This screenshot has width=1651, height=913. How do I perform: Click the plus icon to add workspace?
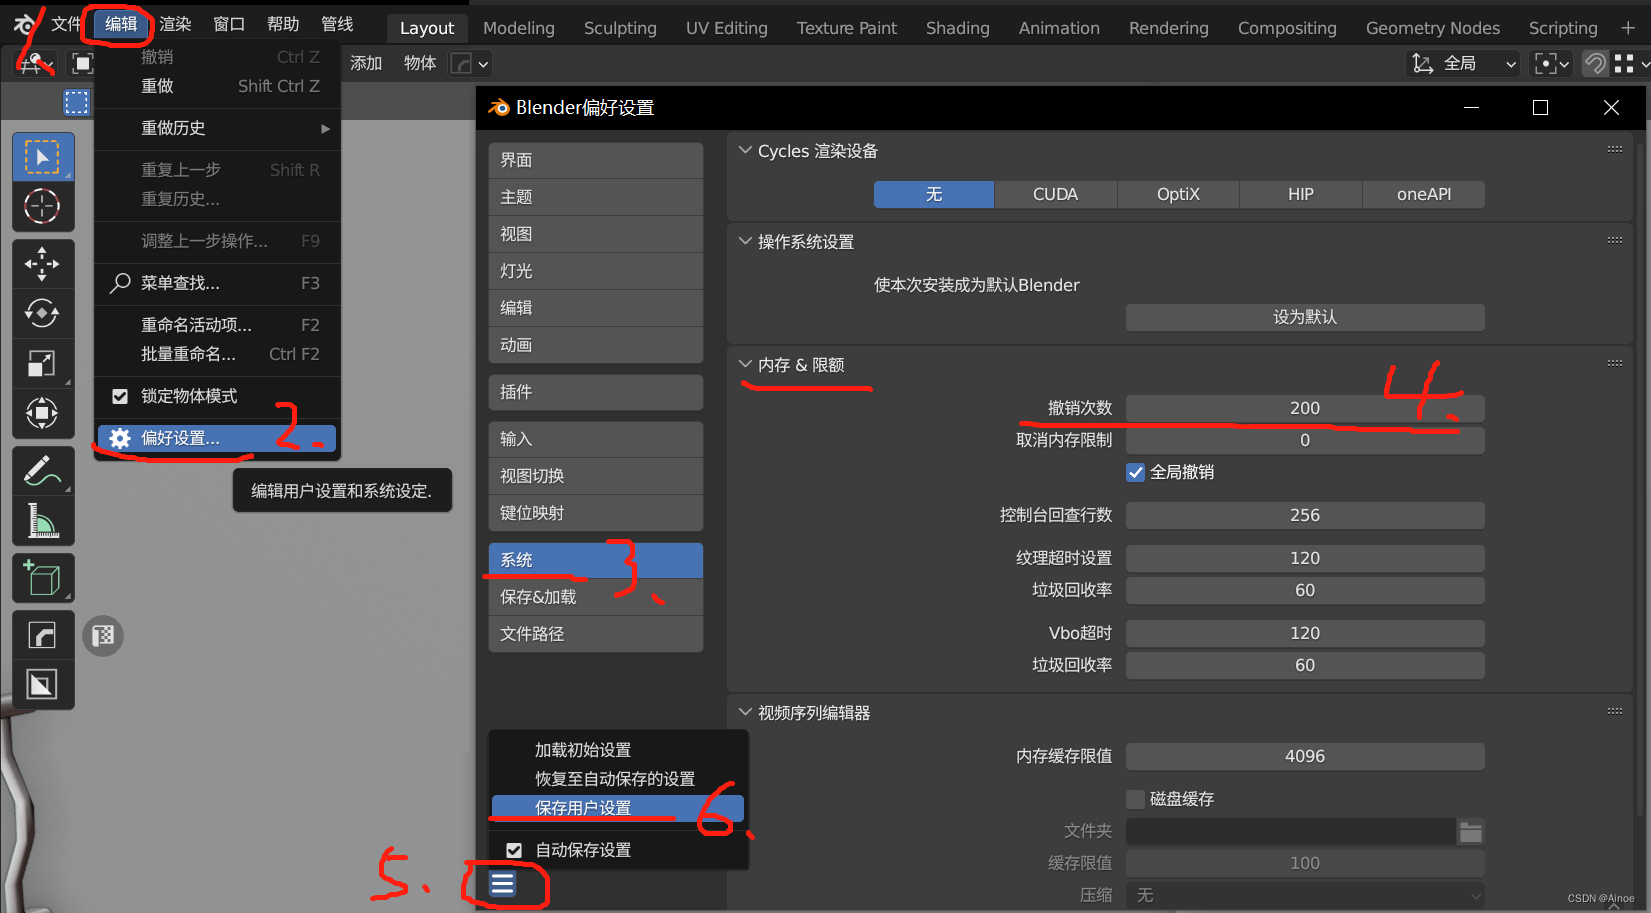(x=1628, y=28)
